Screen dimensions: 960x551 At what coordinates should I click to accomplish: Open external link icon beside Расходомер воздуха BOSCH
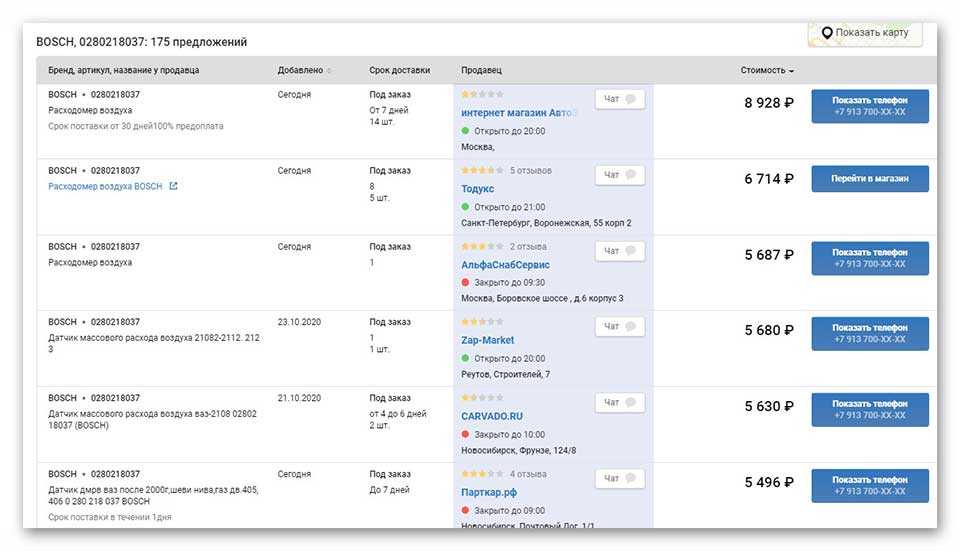coord(173,186)
